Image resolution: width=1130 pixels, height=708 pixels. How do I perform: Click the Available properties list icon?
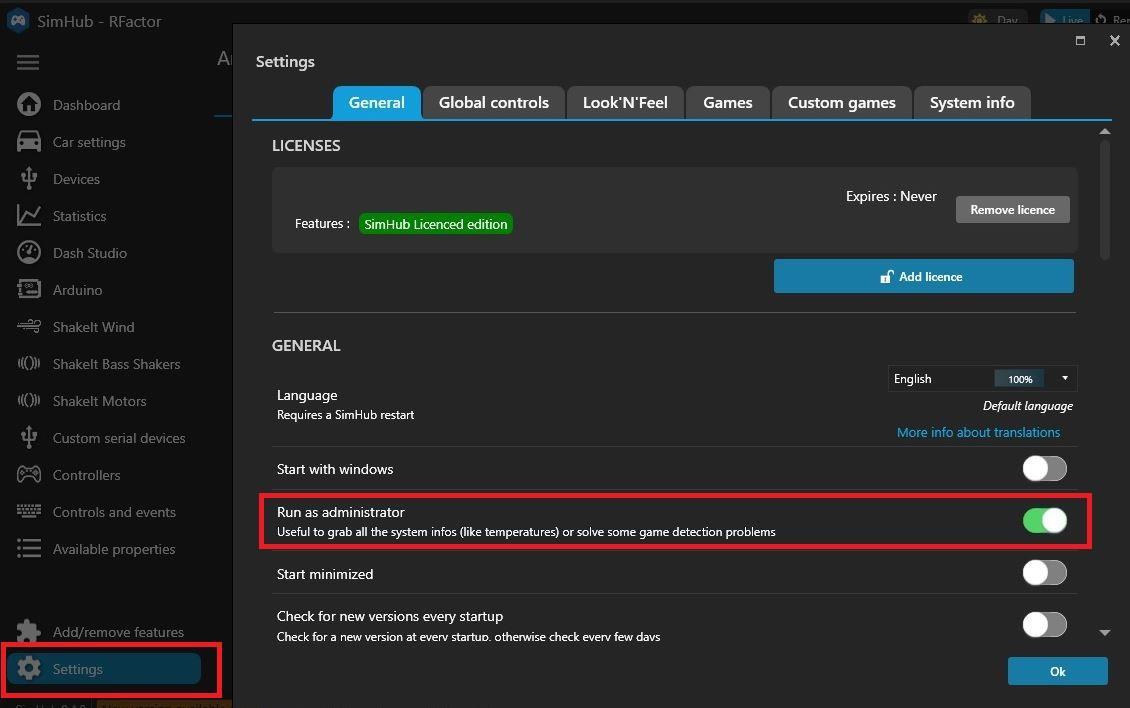point(29,549)
